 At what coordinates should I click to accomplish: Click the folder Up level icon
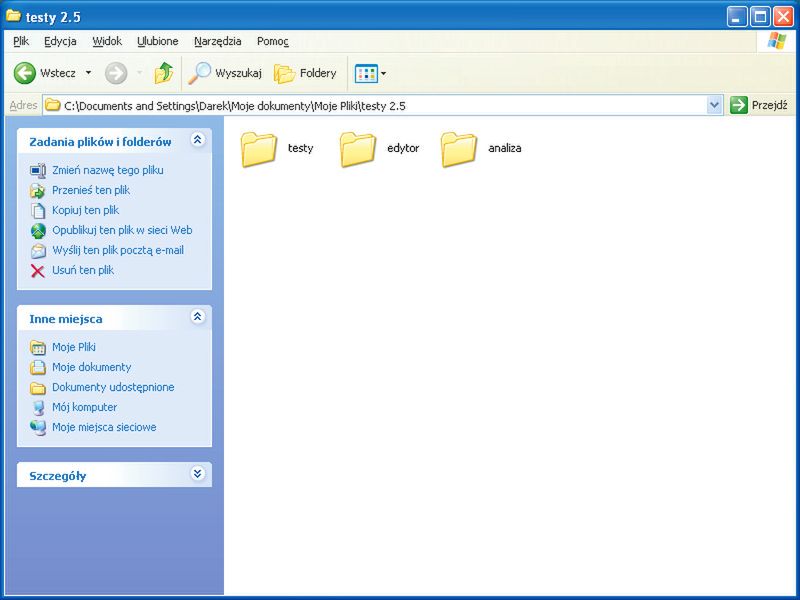[x=163, y=73]
